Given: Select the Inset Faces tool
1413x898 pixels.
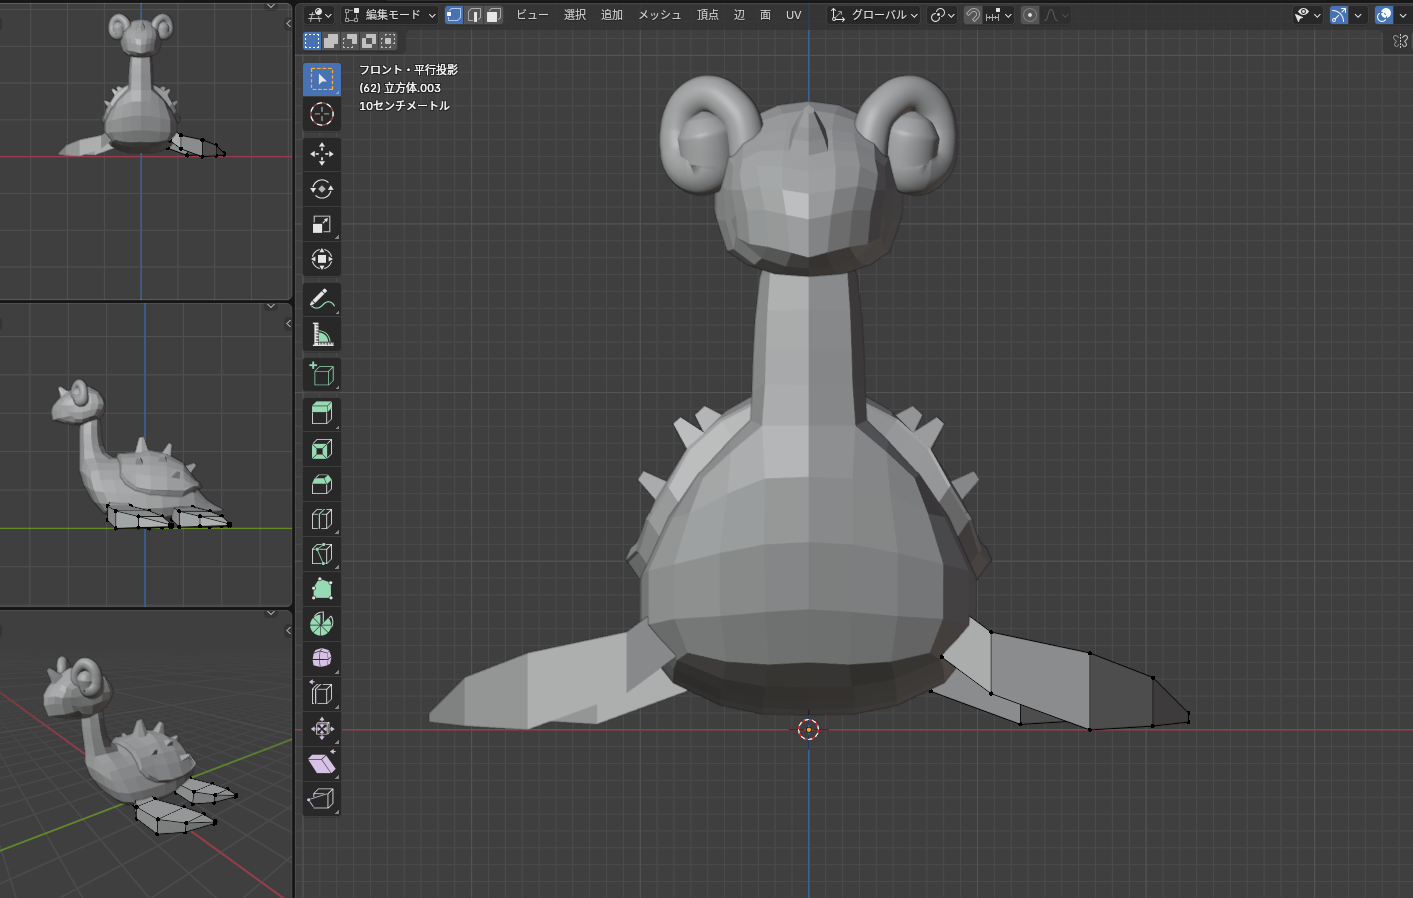Looking at the screenshot, I should click(321, 449).
